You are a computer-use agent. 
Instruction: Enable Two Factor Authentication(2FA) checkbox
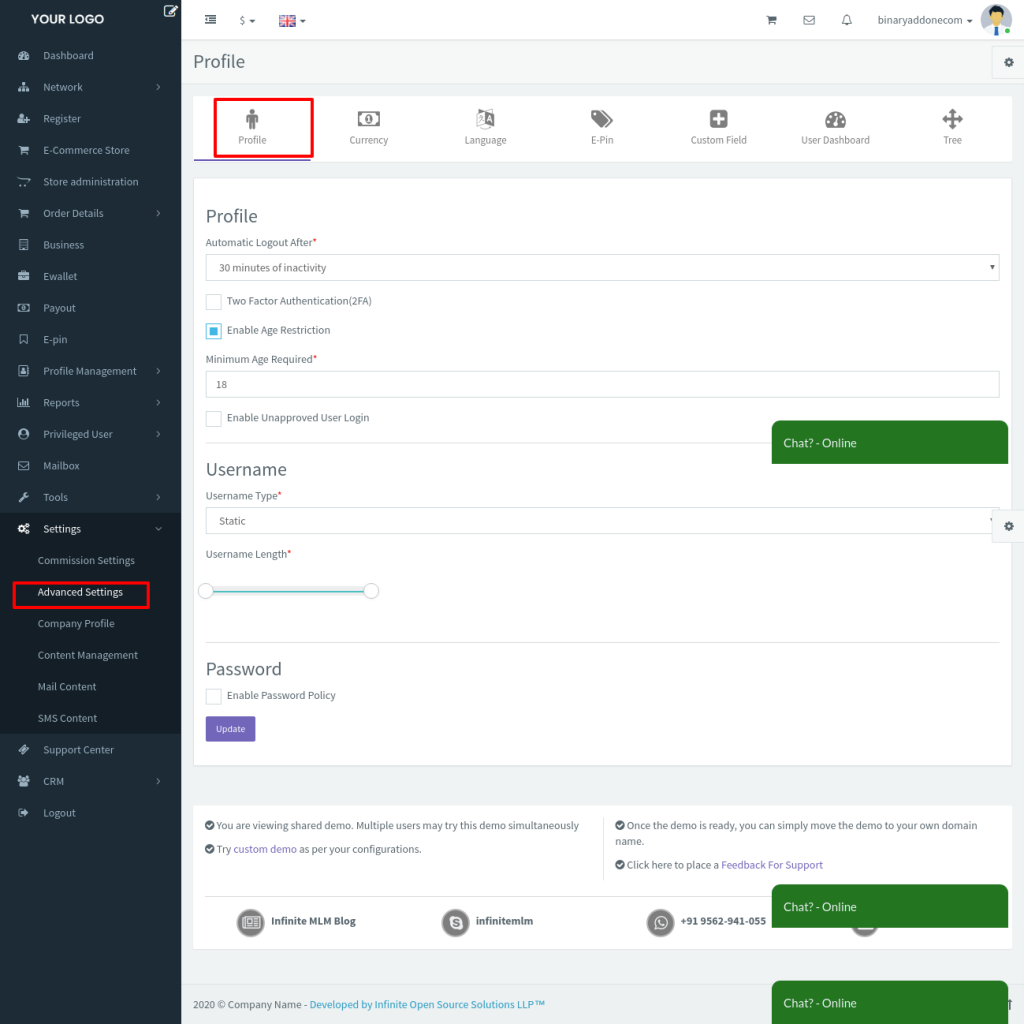(214, 302)
